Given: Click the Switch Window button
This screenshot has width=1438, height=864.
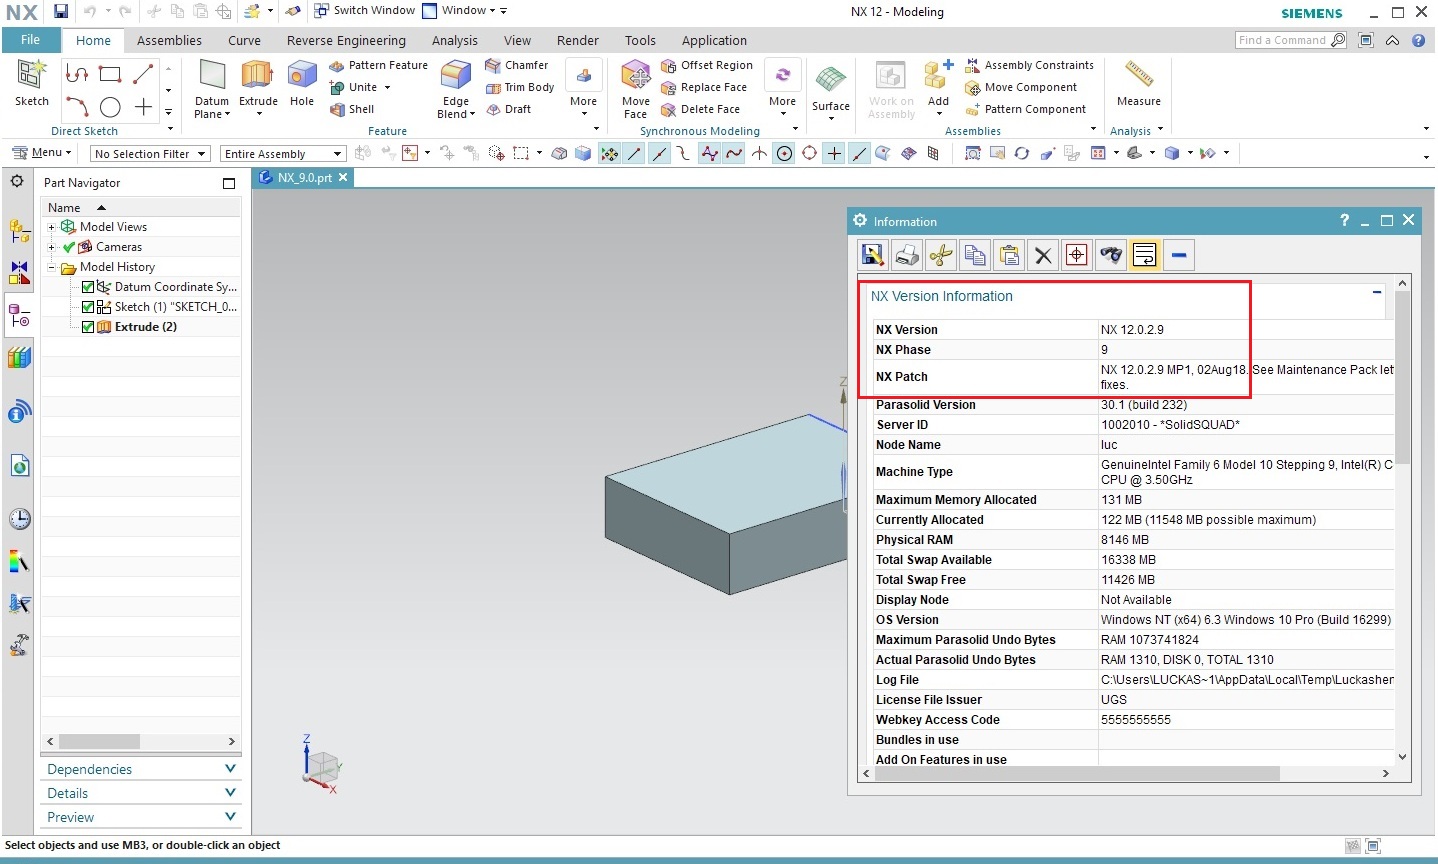Looking at the screenshot, I should tap(365, 11).
